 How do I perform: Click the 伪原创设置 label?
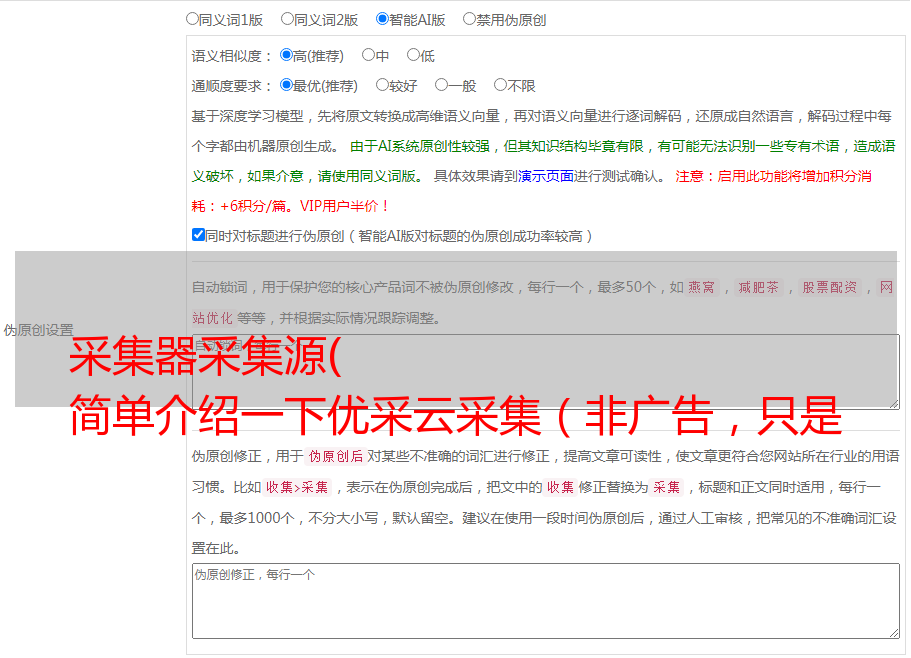click(38, 330)
